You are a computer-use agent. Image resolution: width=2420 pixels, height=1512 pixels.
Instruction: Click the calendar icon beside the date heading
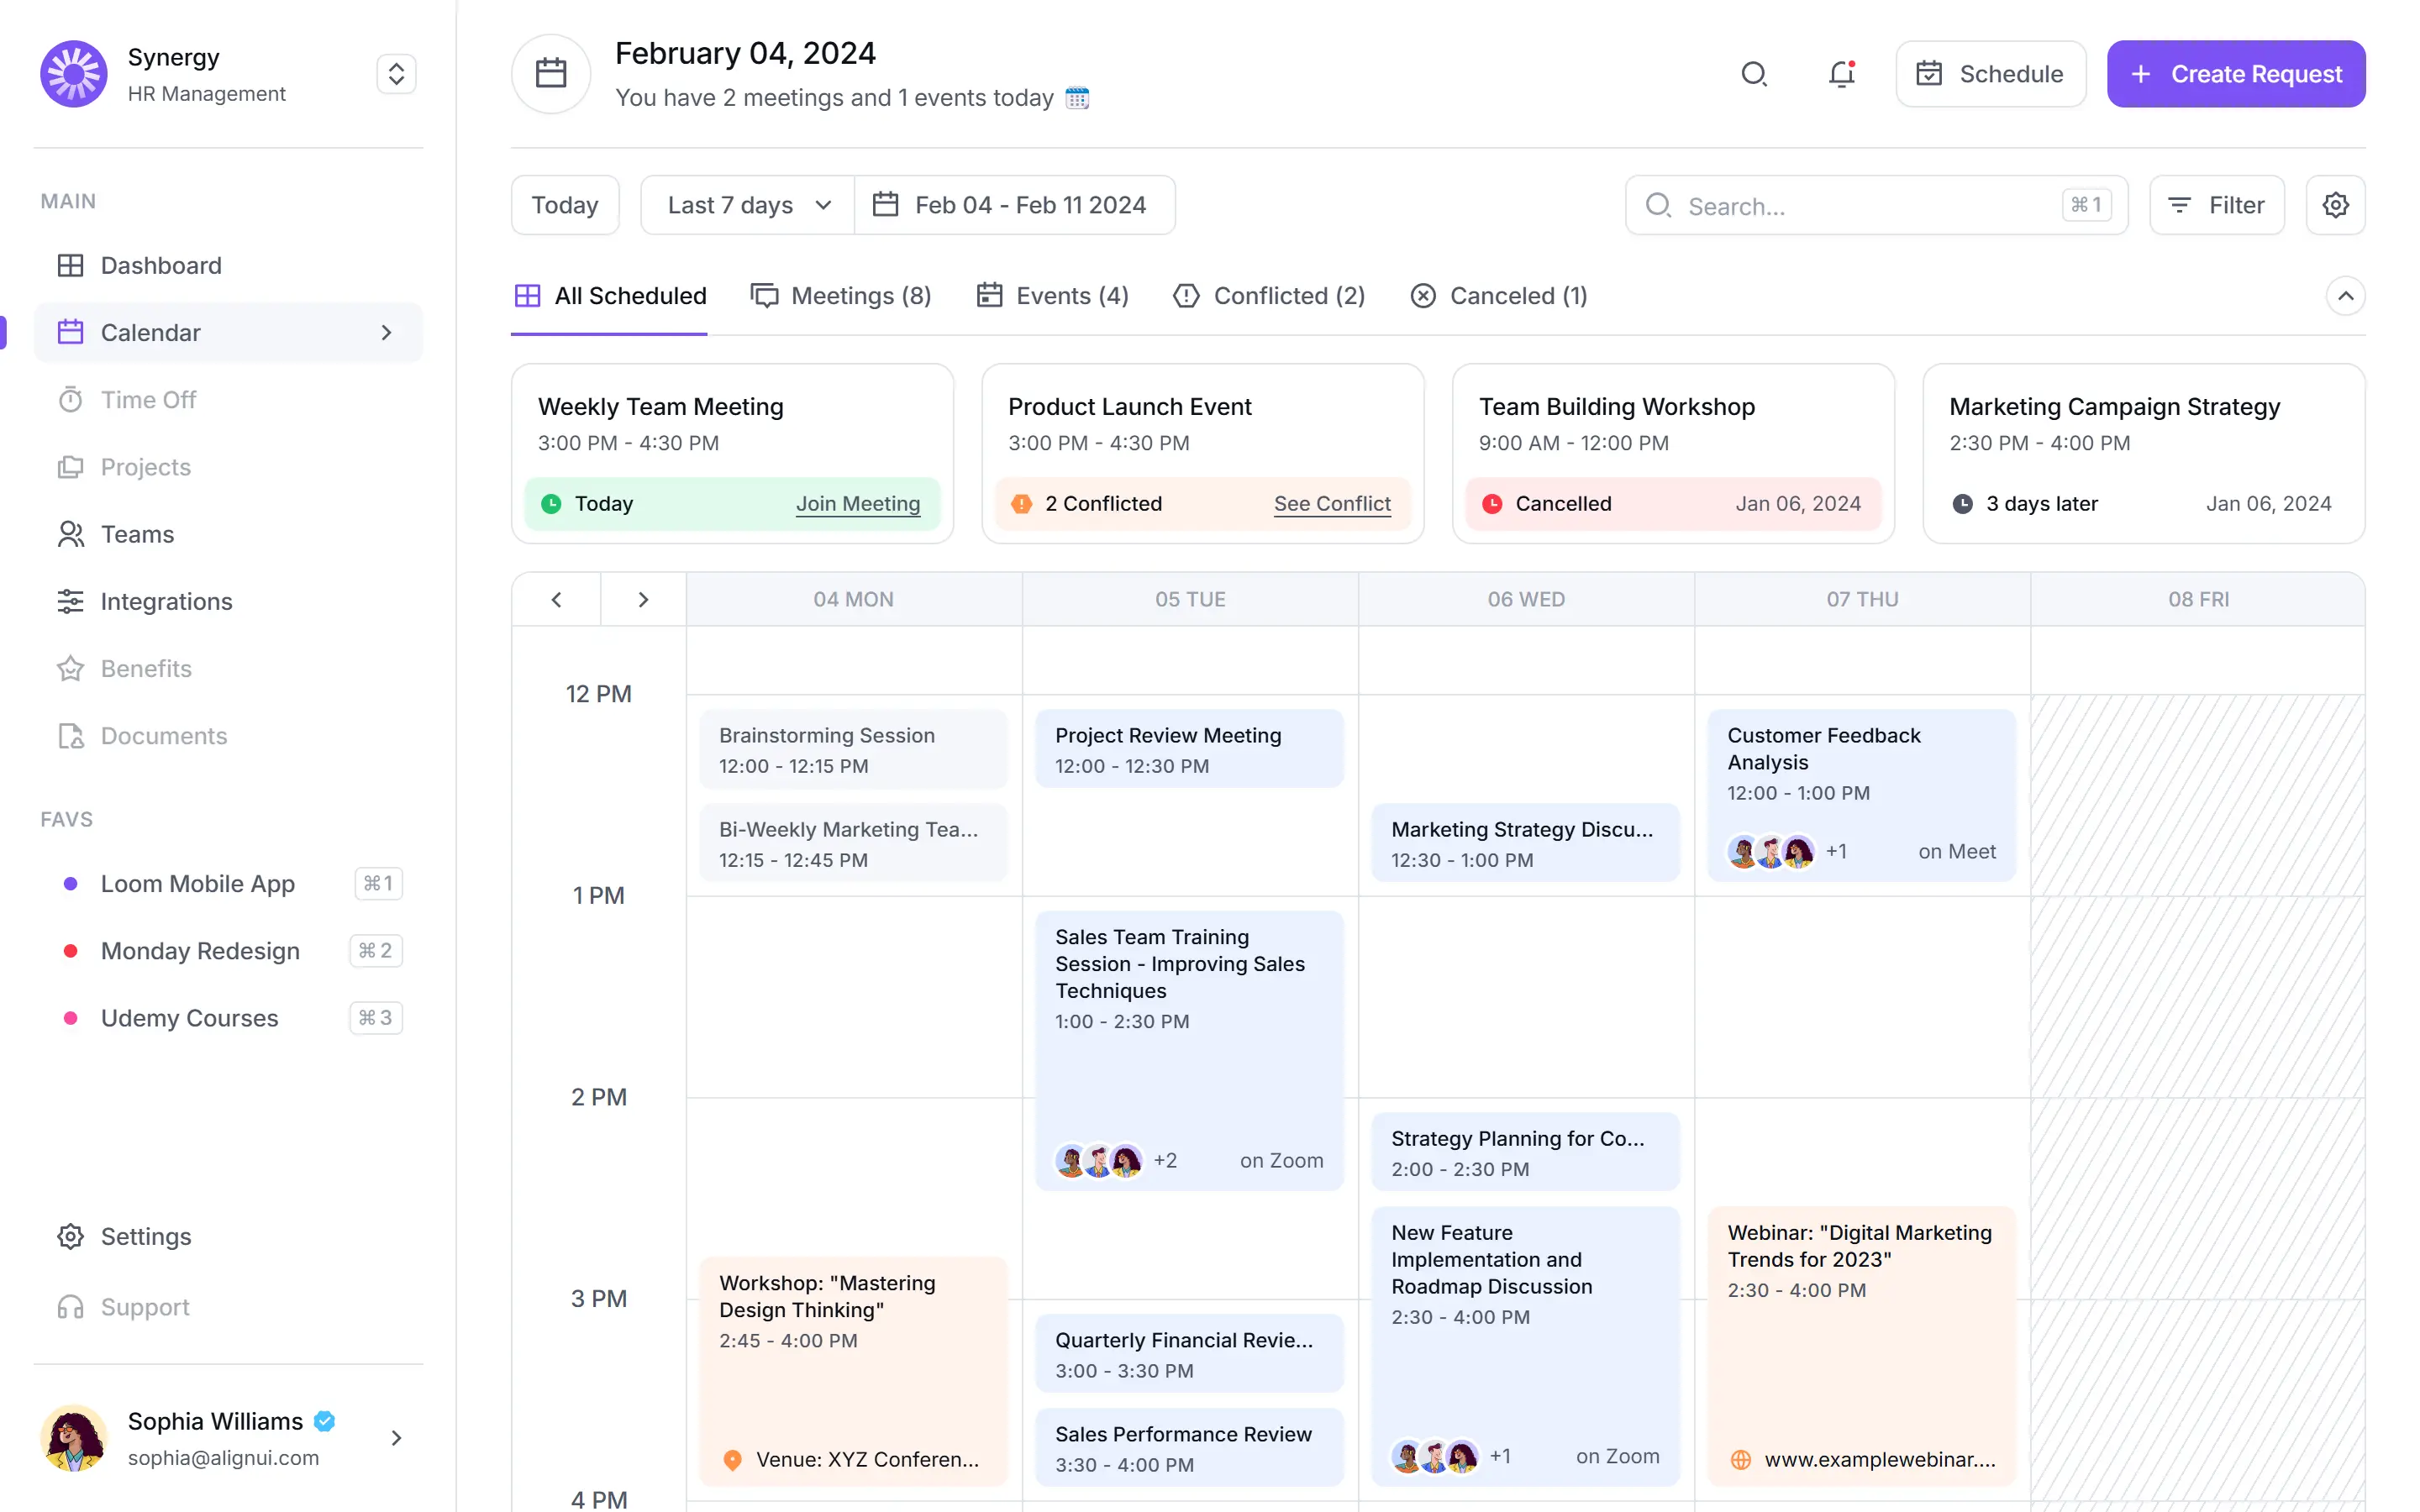(x=551, y=74)
